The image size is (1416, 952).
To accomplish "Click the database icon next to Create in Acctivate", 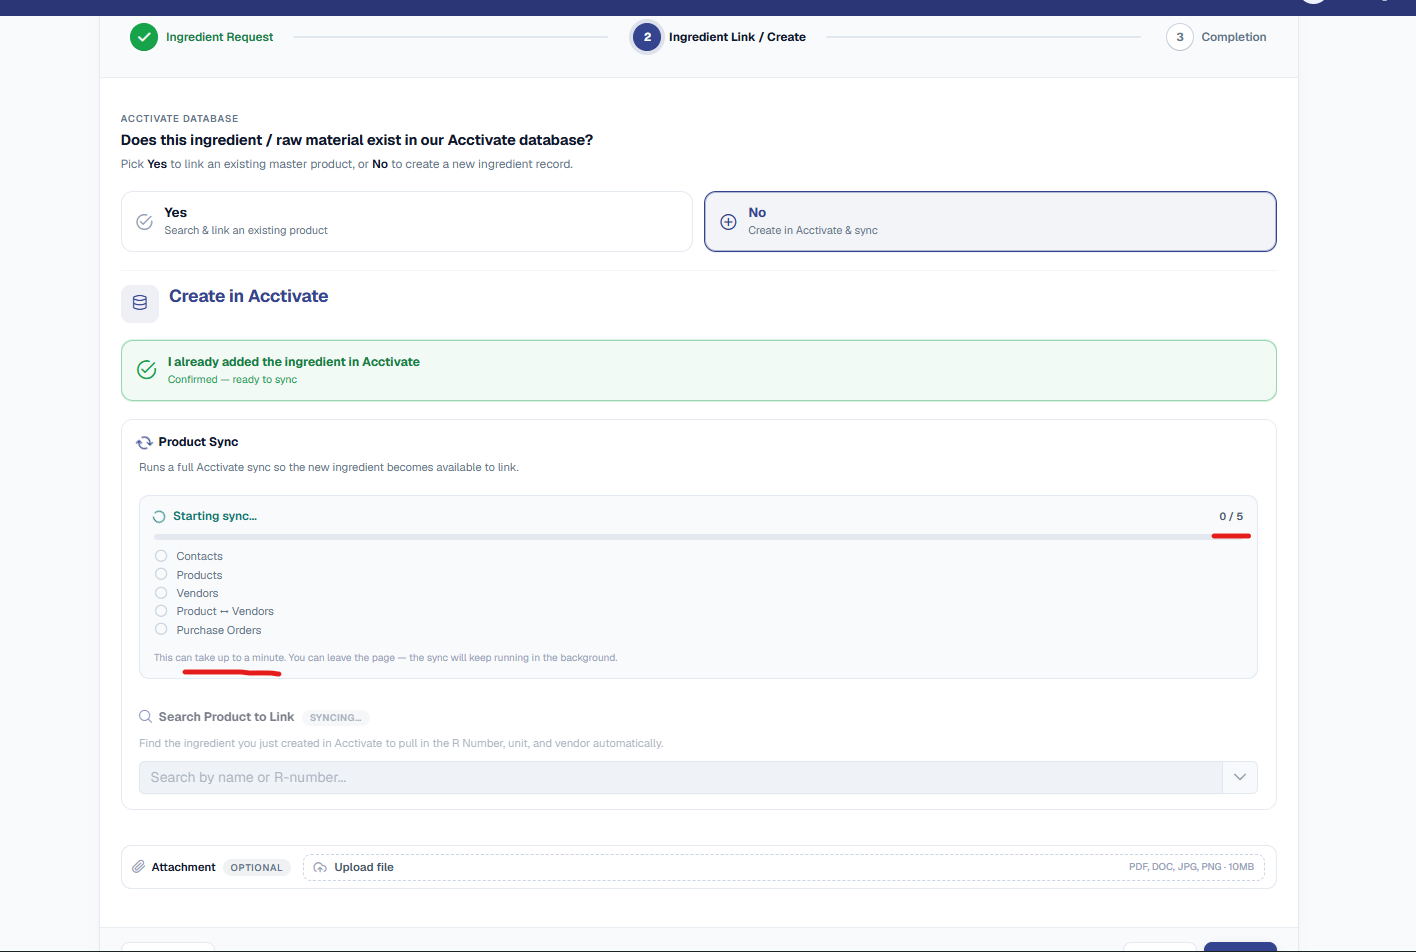I will pos(140,303).
